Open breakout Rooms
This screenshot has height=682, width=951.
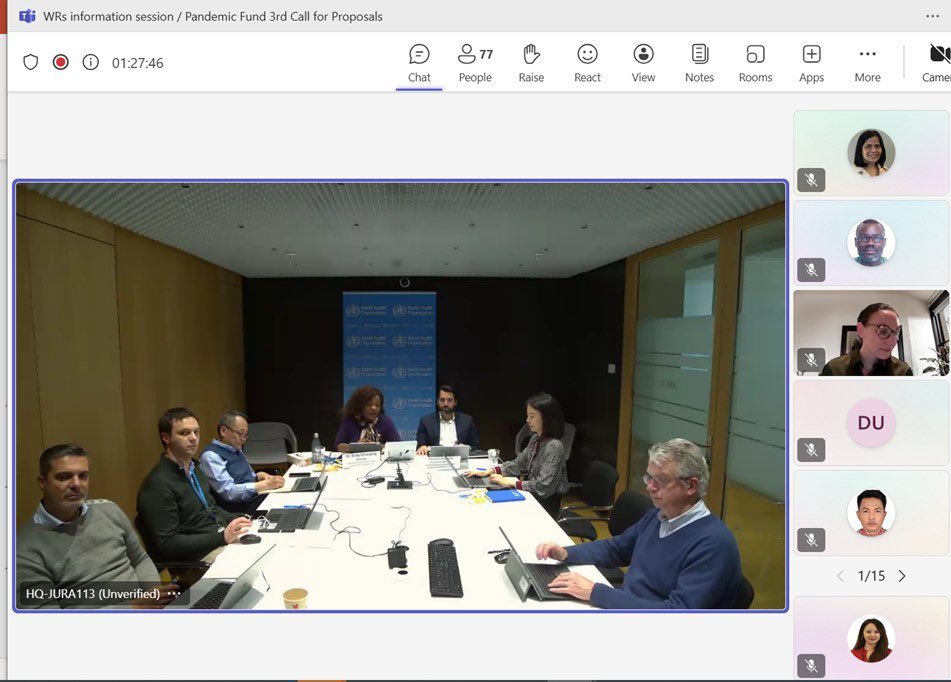(x=755, y=63)
